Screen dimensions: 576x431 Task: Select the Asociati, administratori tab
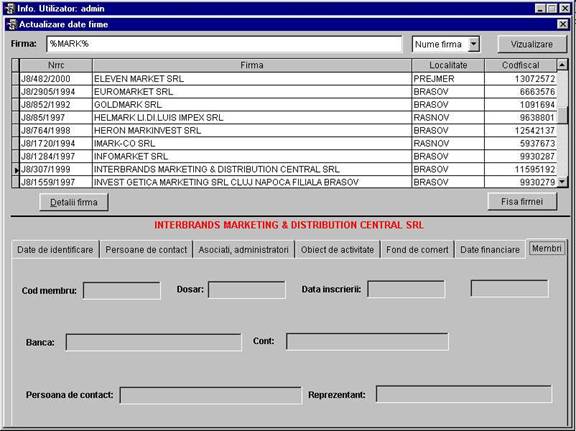[x=244, y=250]
